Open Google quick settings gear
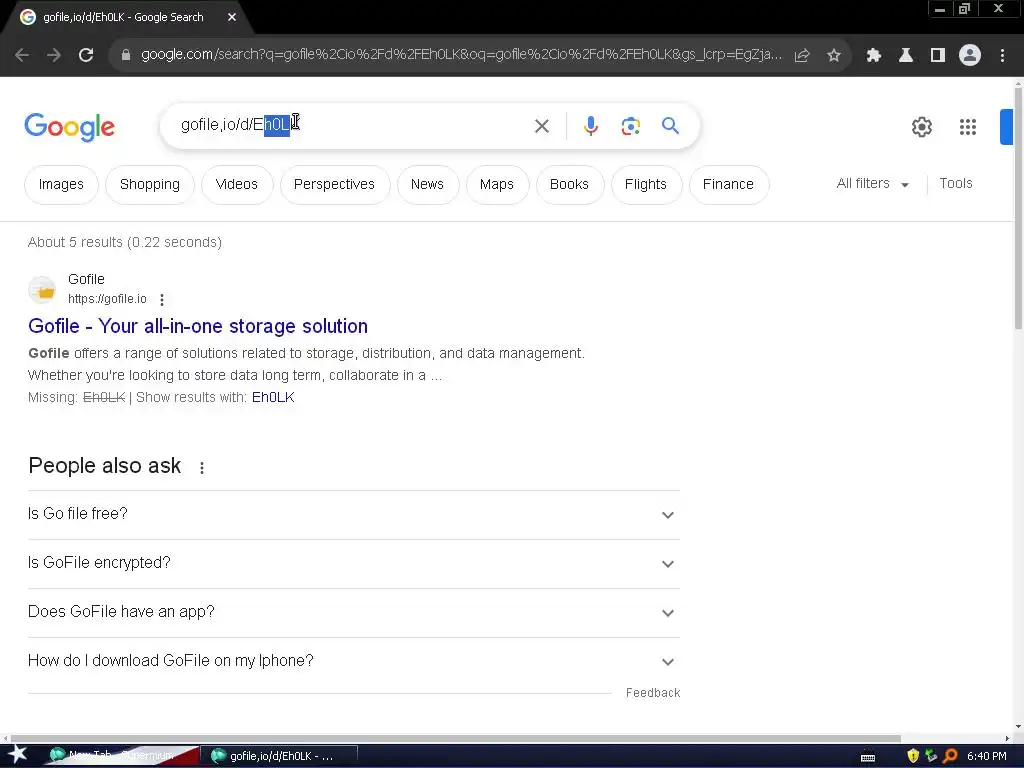The image size is (1024, 768). 922,127
